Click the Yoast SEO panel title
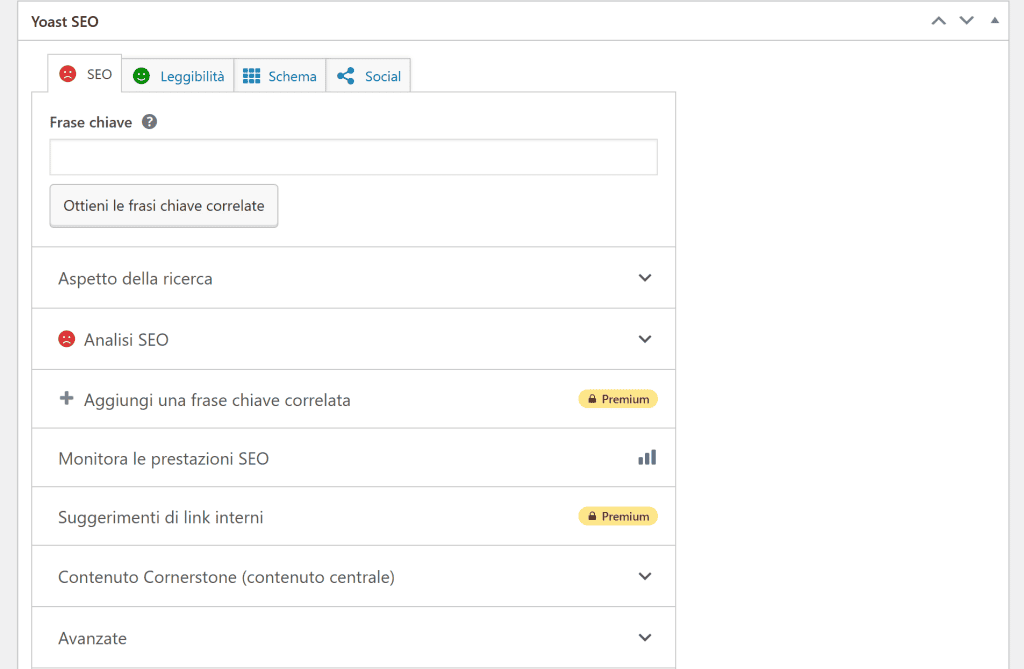Screen dimensions: 1024x669 pyautogui.click(x=65, y=22)
